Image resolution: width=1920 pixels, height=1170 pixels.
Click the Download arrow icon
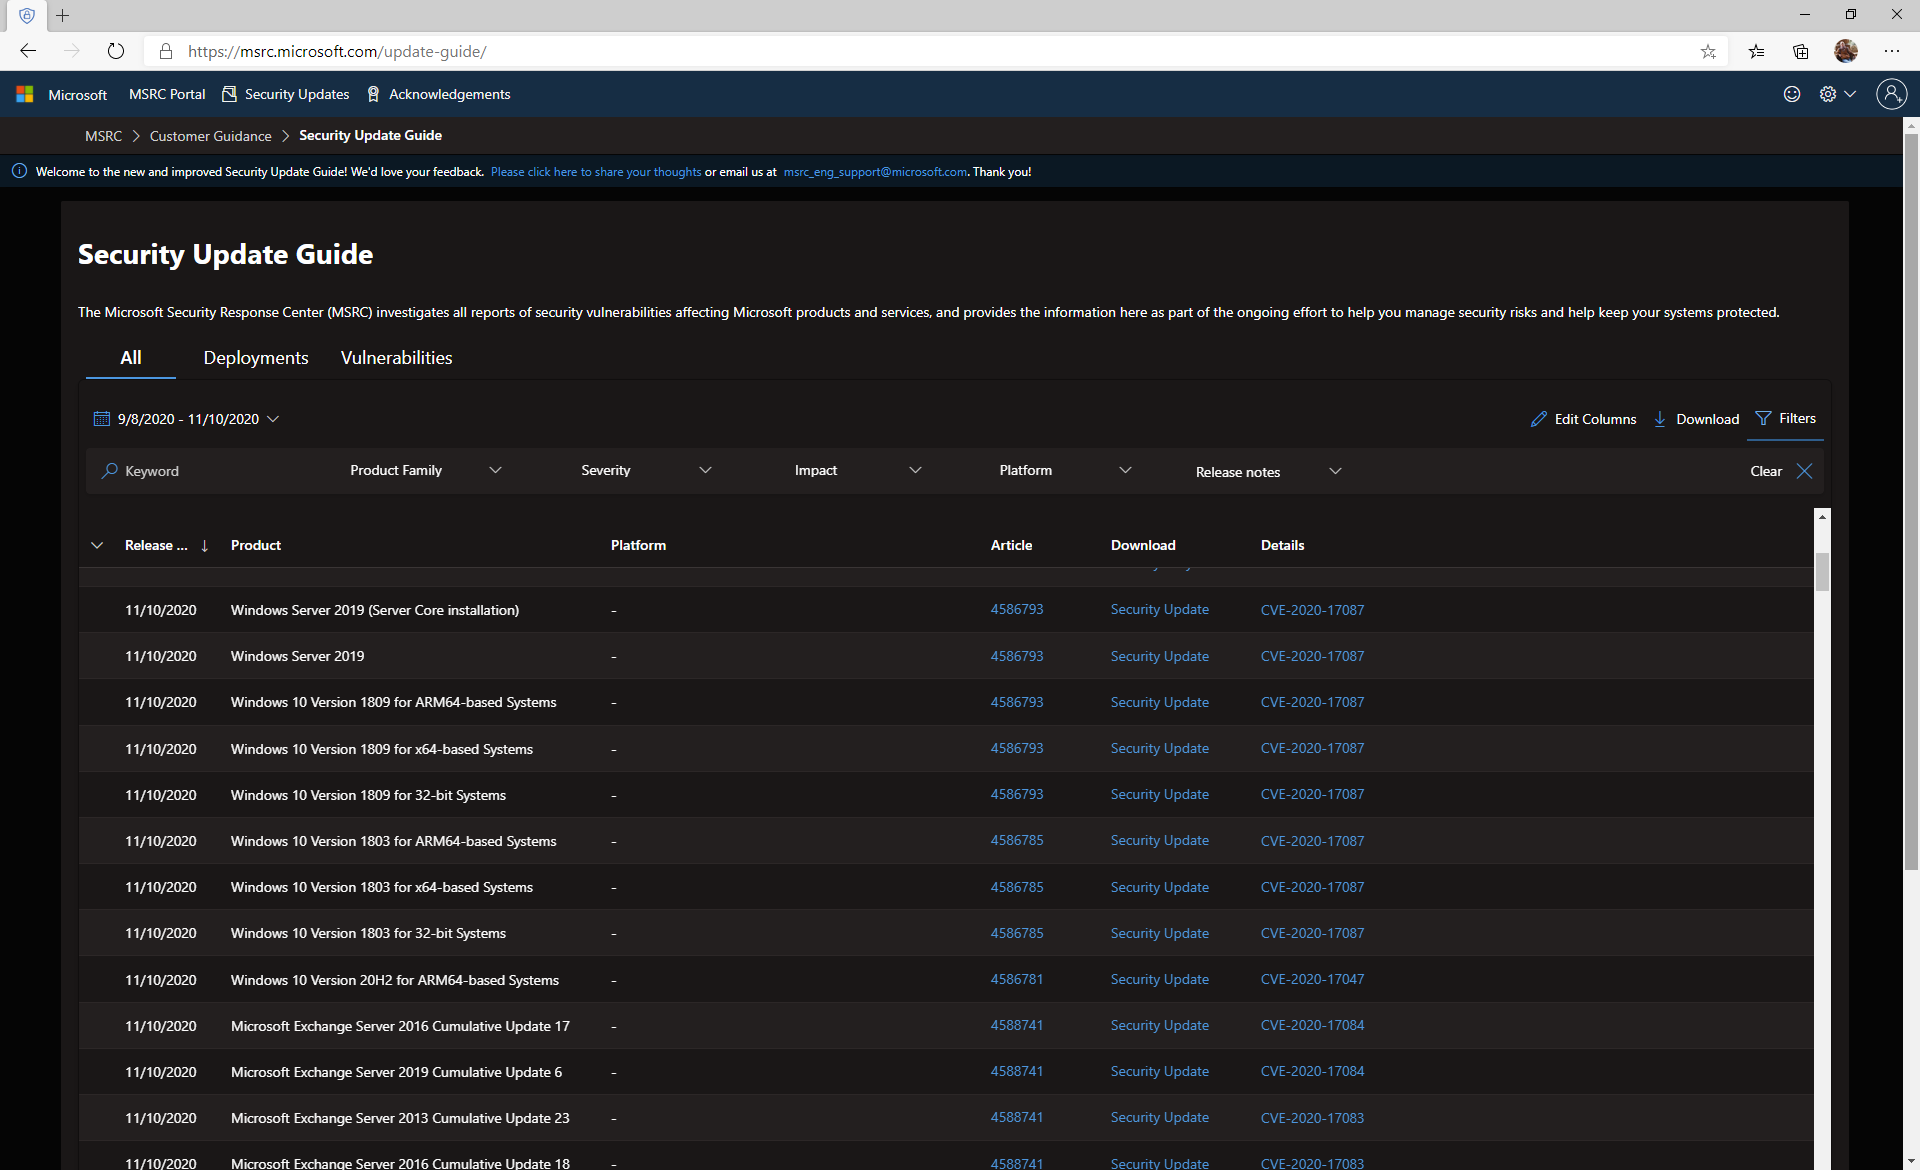[1660, 419]
